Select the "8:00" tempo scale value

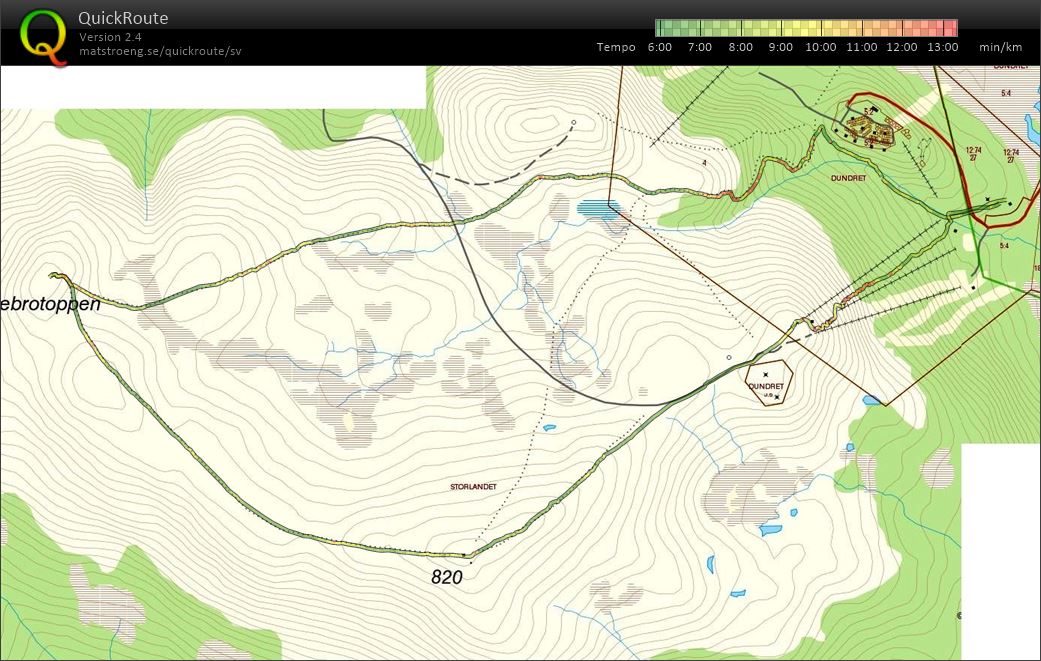[x=740, y=47]
